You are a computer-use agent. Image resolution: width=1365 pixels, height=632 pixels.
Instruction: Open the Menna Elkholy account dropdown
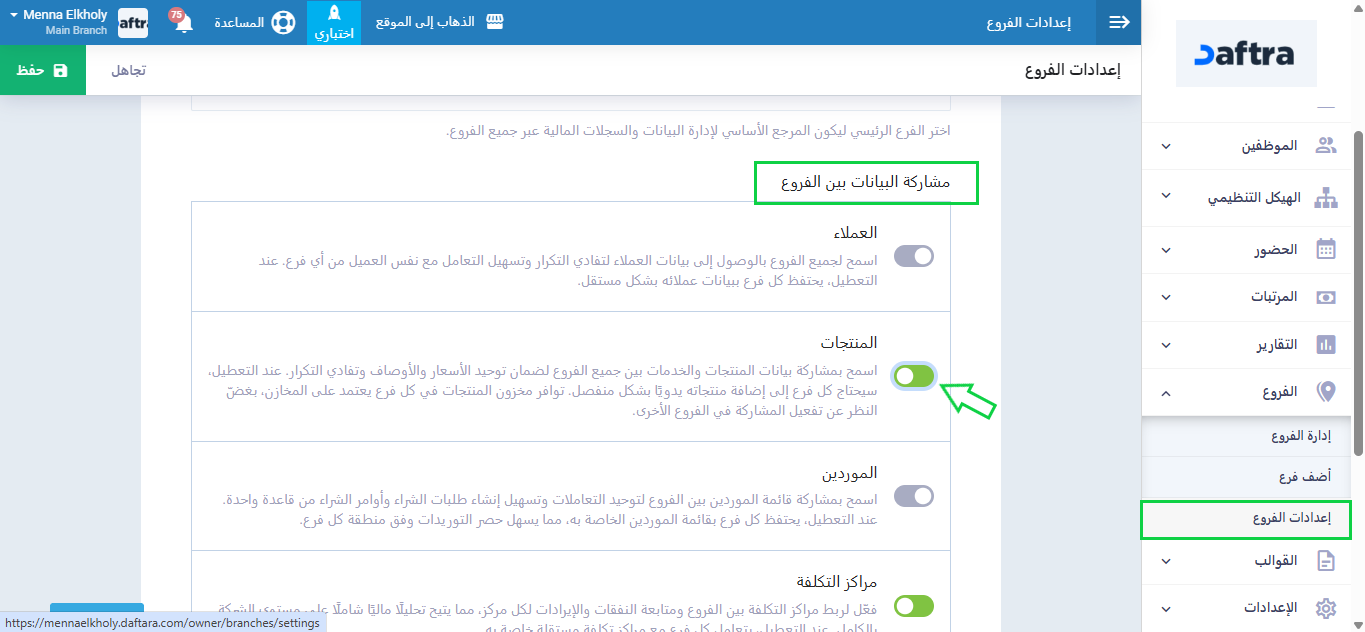(x=58, y=22)
